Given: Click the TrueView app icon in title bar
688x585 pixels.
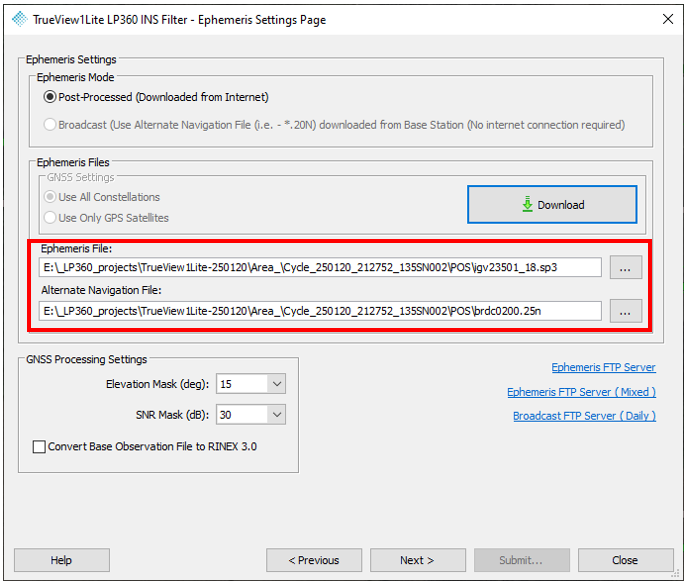Looking at the screenshot, I should [19, 19].
